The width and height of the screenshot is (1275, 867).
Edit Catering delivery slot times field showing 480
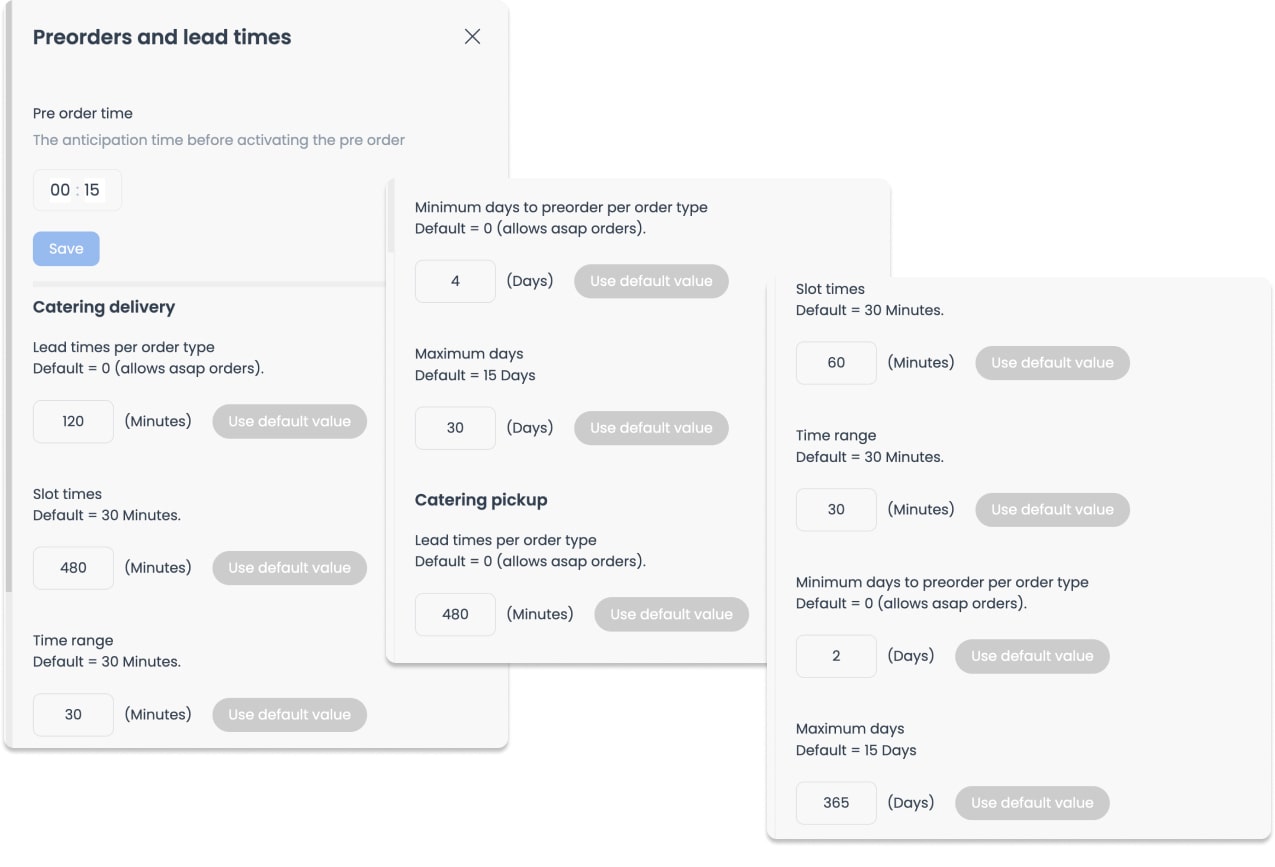click(73, 568)
